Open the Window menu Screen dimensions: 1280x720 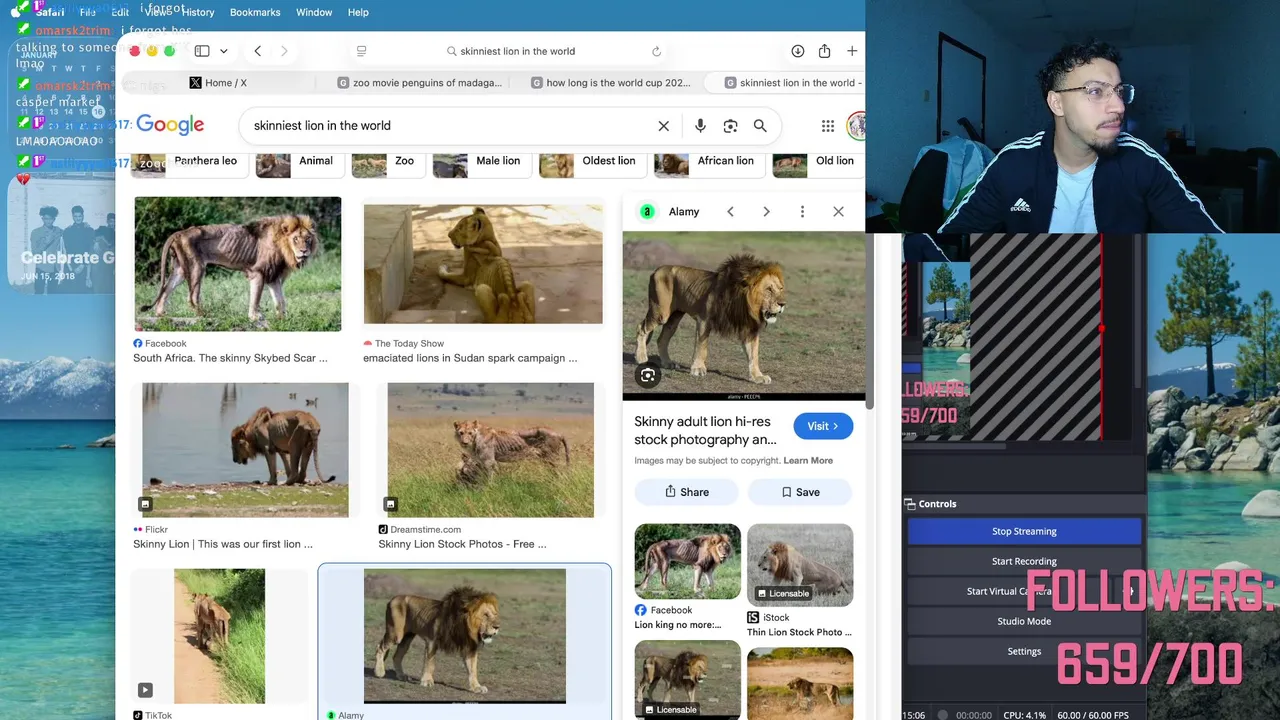314,12
